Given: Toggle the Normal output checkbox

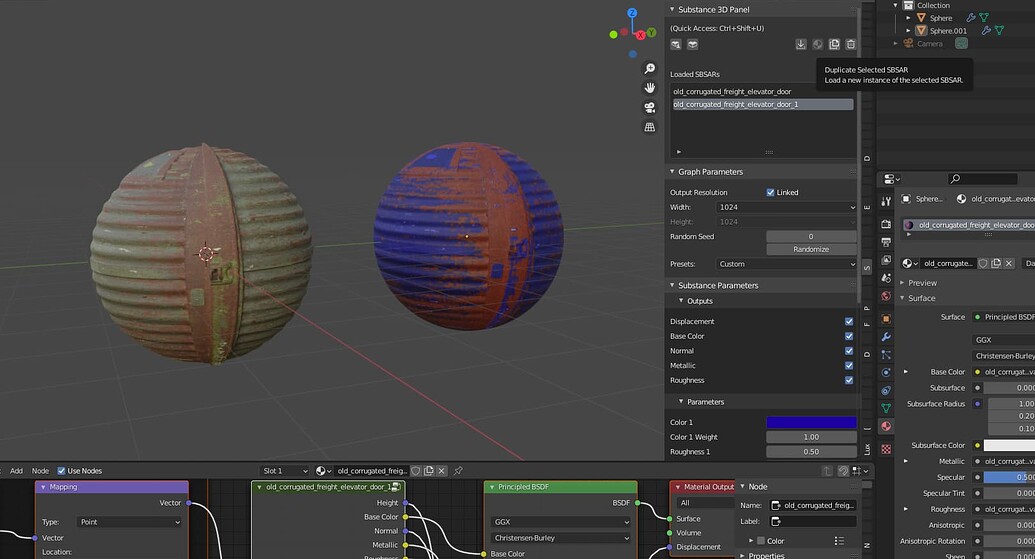Looking at the screenshot, I should (x=849, y=350).
